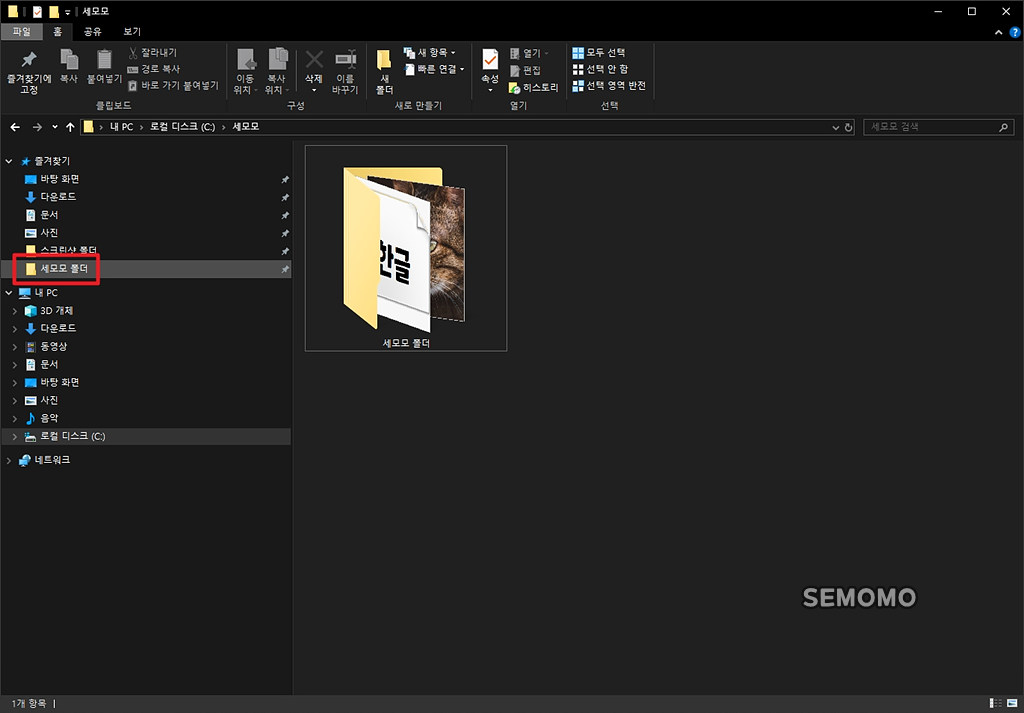
Task: Collapse the 내 PC tree node
Action: [8, 293]
